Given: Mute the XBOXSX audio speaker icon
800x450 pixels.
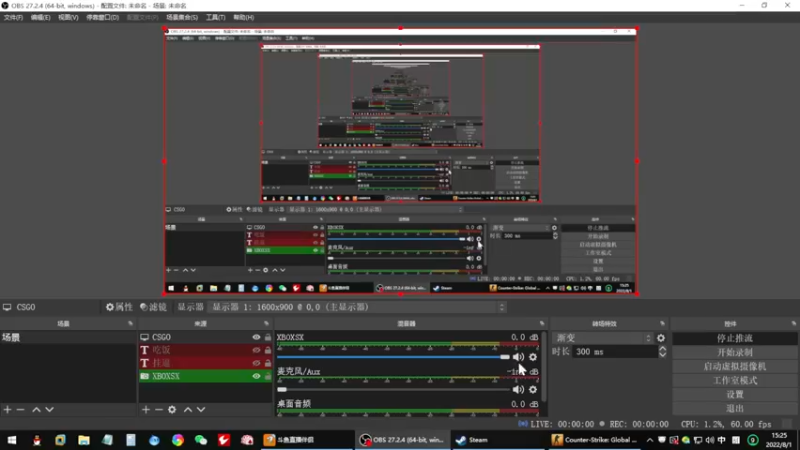Looking at the screenshot, I should [518, 357].
